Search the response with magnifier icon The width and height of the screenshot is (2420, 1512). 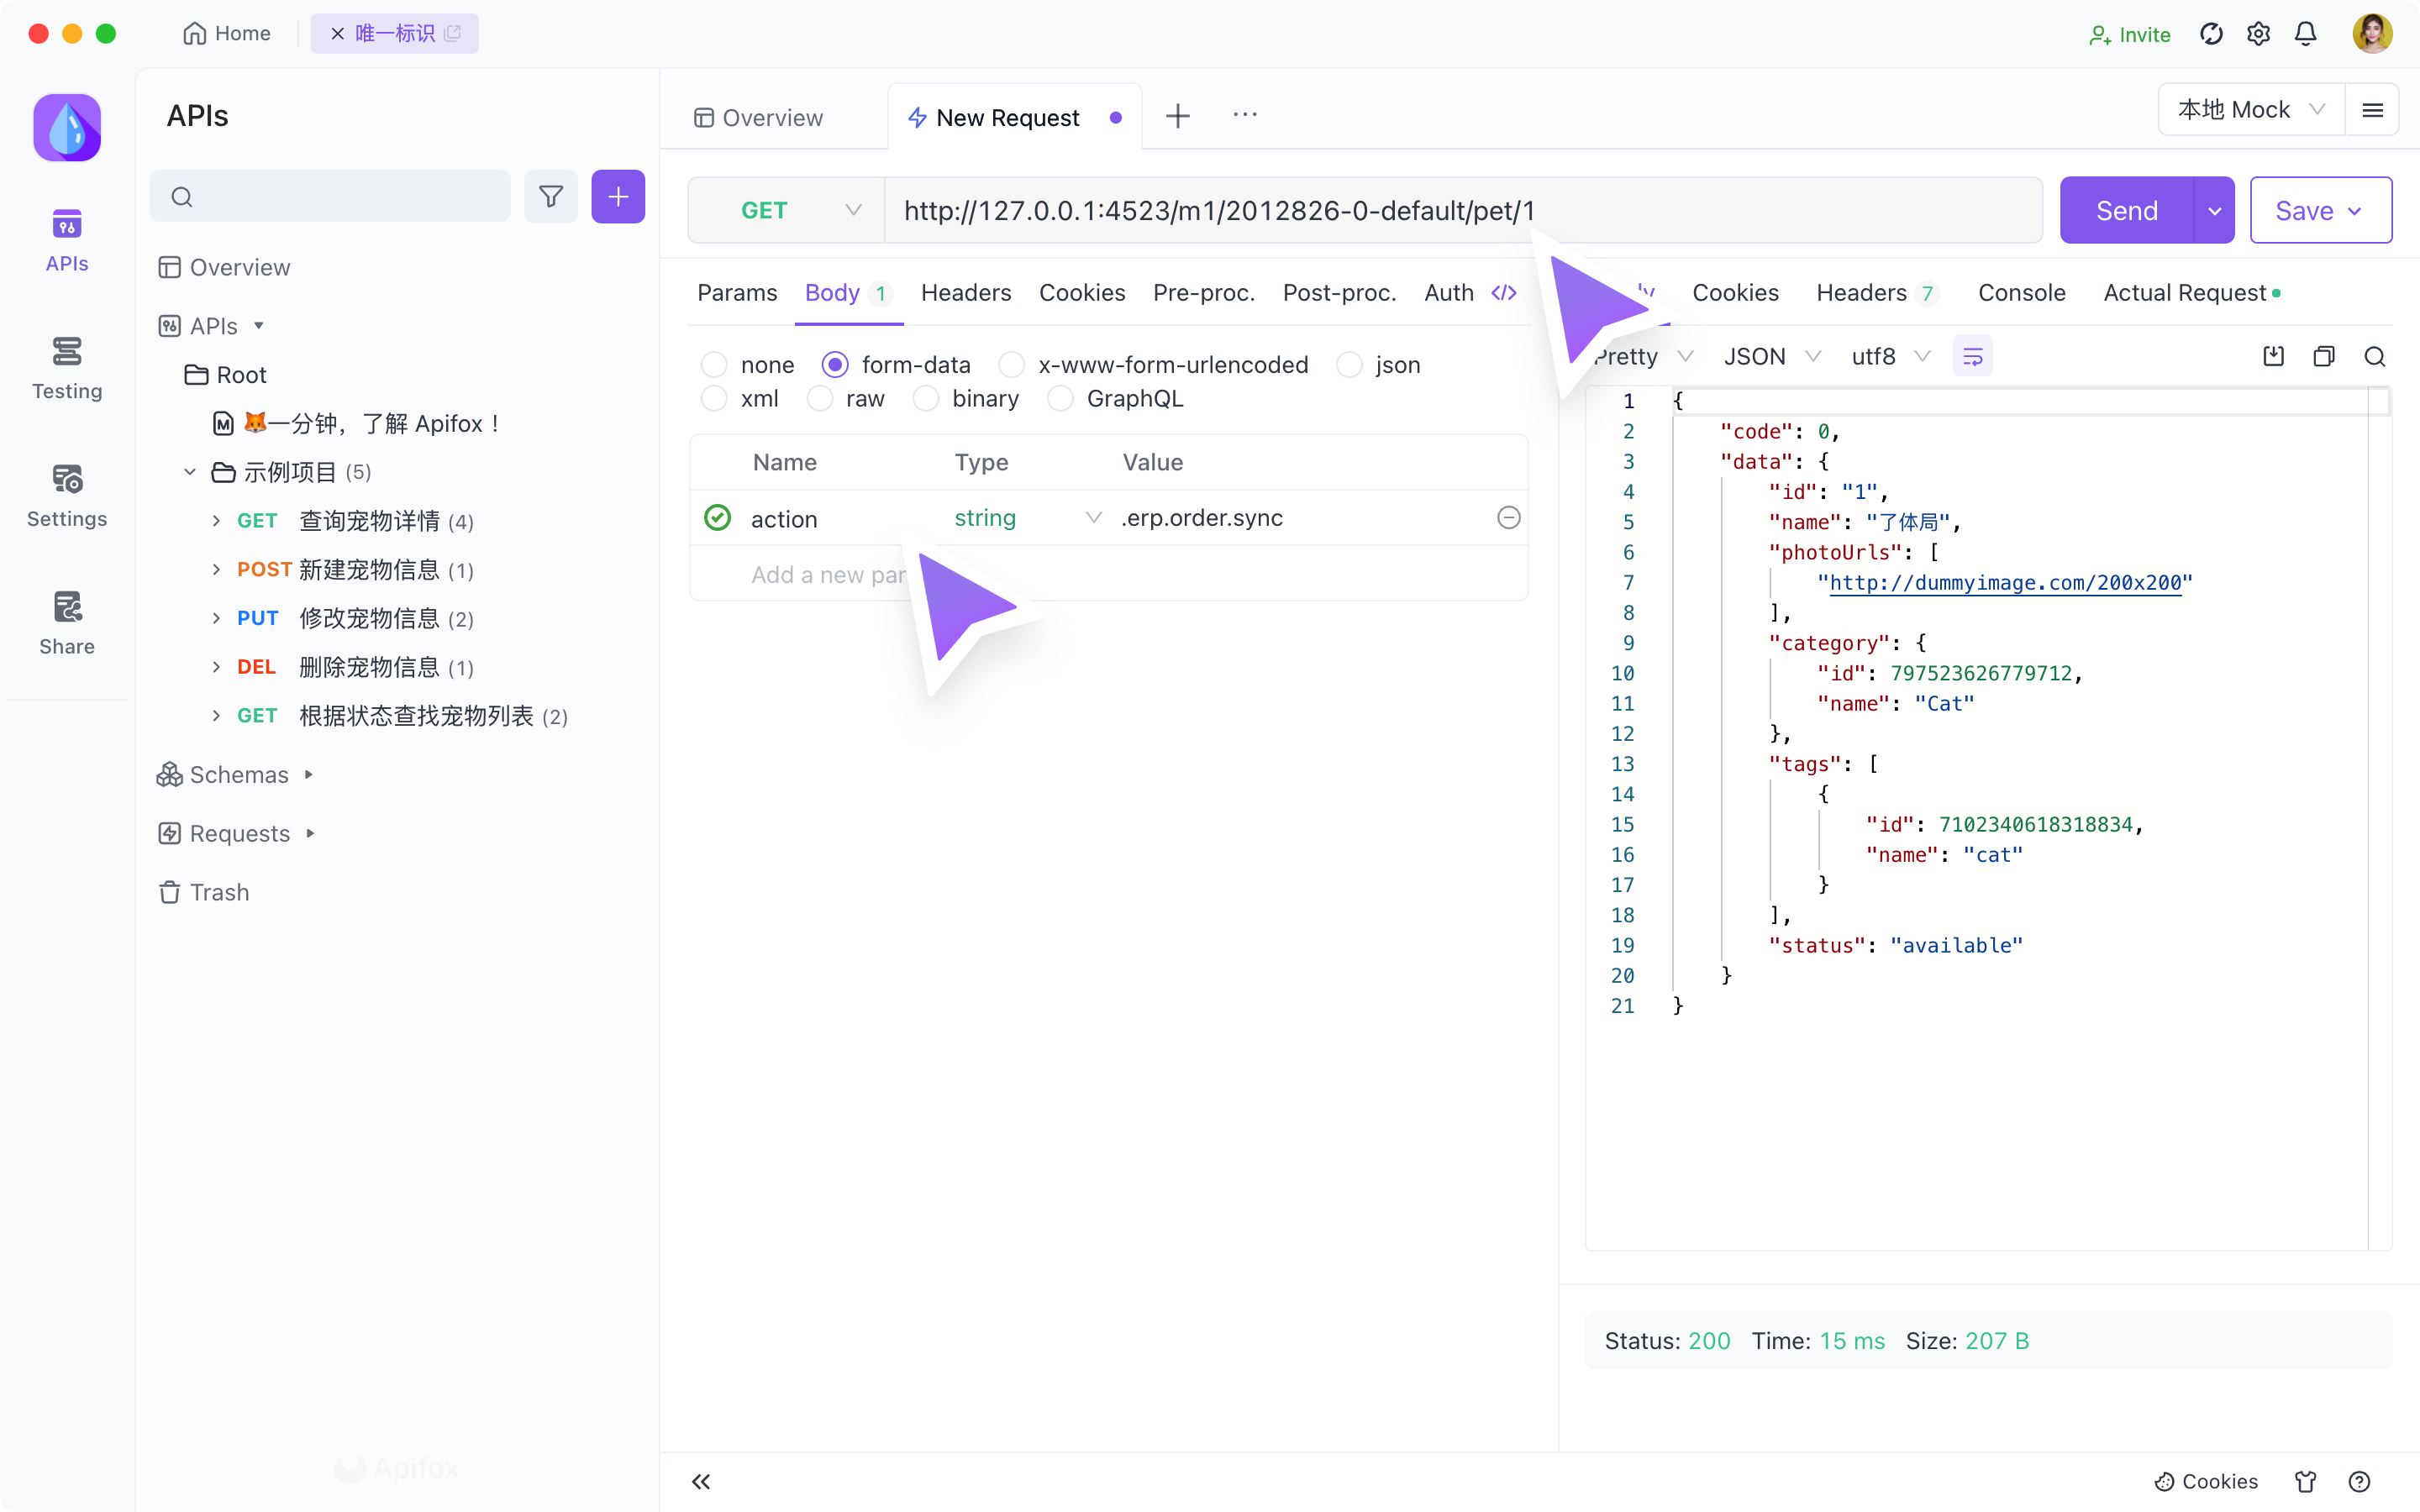pos(2375,357)
